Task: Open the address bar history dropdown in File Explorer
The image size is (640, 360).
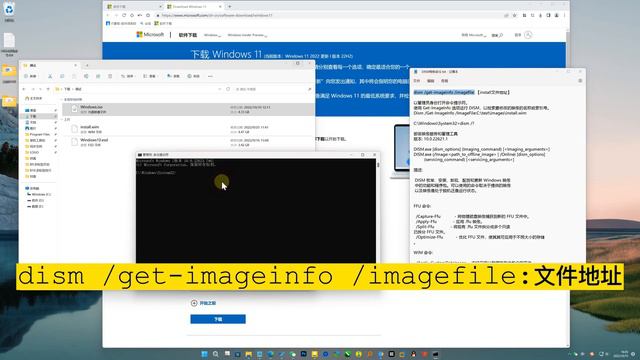Action: 220,89
